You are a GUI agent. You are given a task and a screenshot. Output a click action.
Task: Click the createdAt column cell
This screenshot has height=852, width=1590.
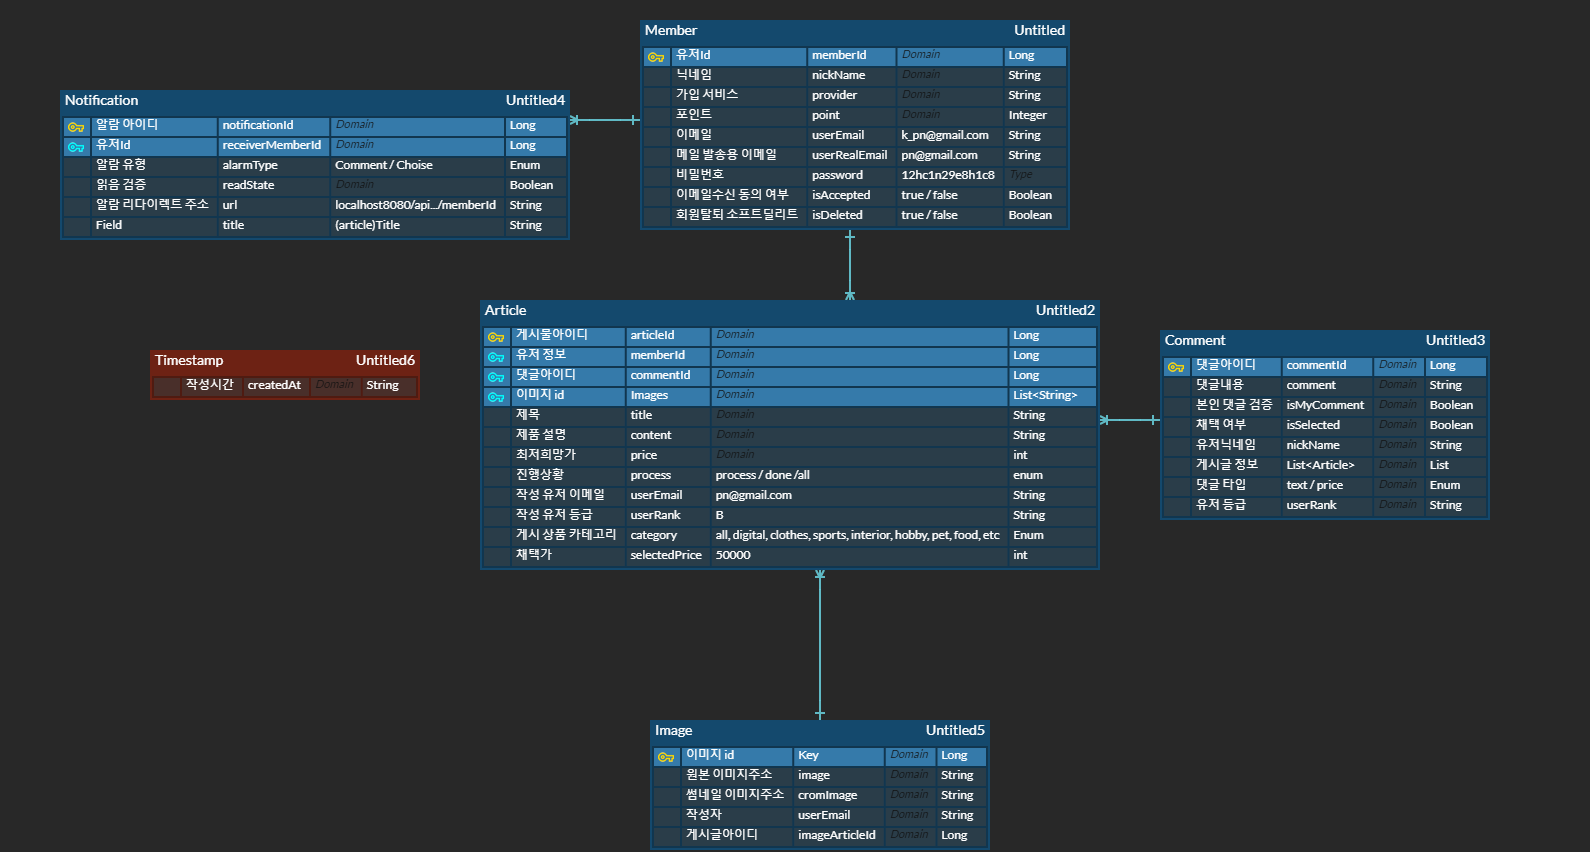coord(275,385)
